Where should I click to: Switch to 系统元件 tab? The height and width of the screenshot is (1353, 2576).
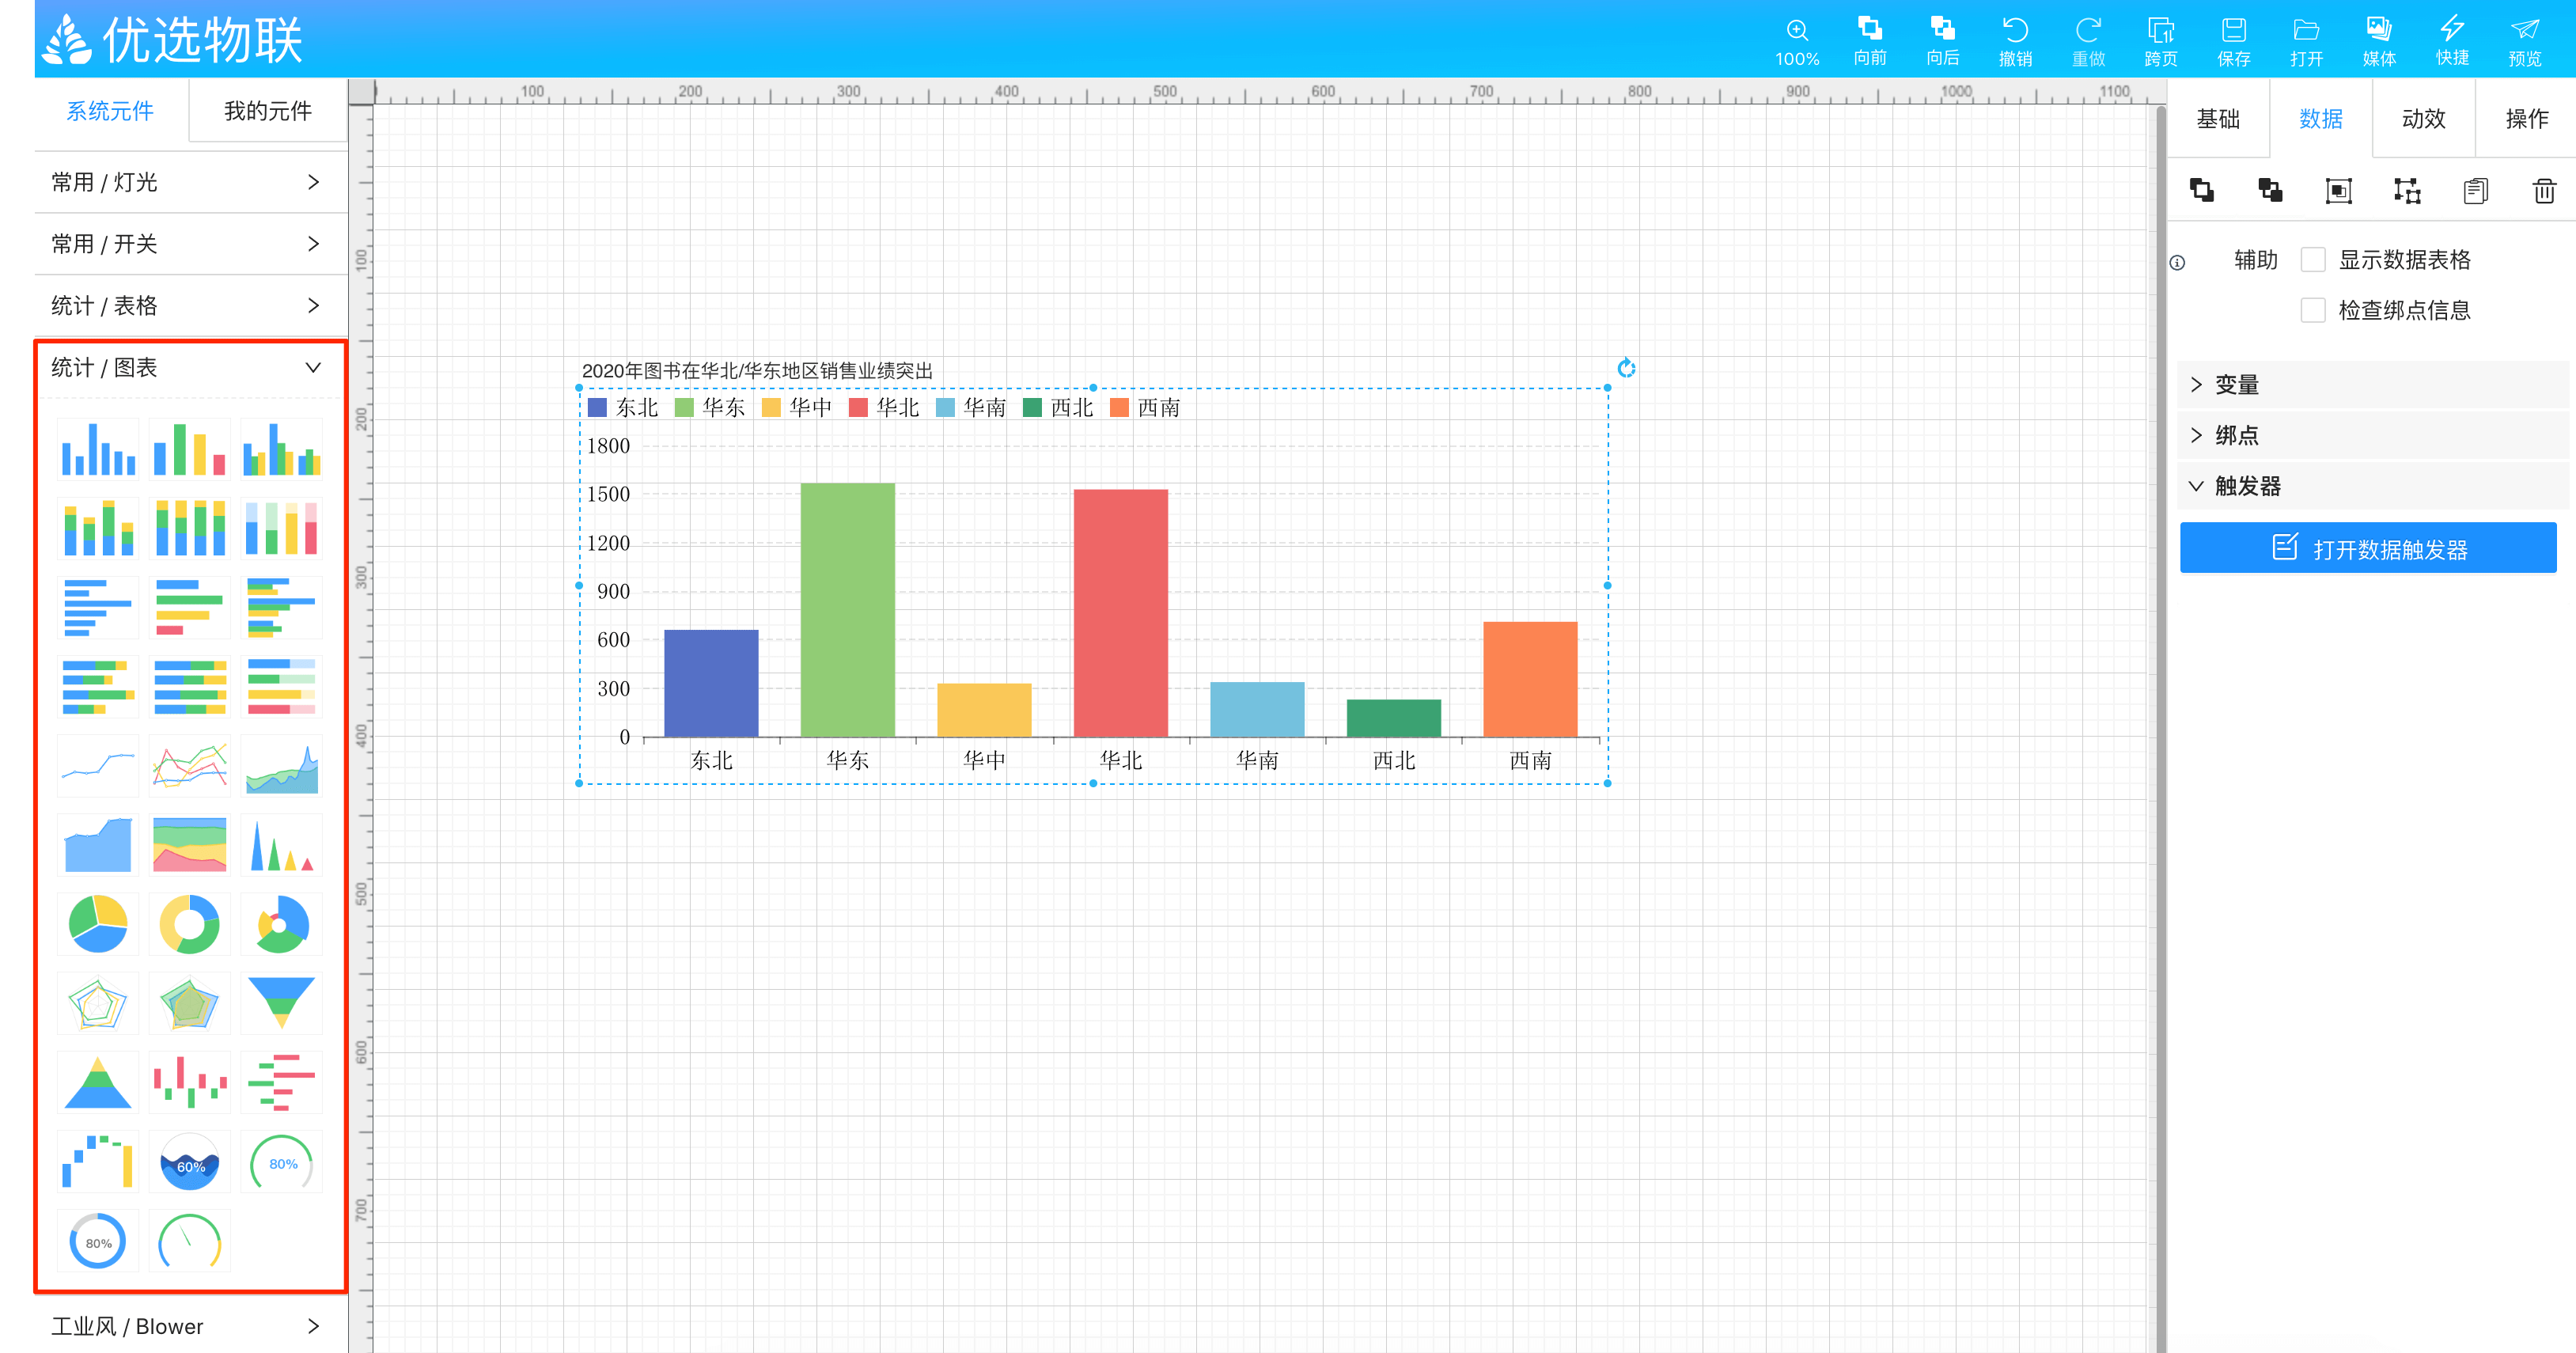tap(110, 111)
